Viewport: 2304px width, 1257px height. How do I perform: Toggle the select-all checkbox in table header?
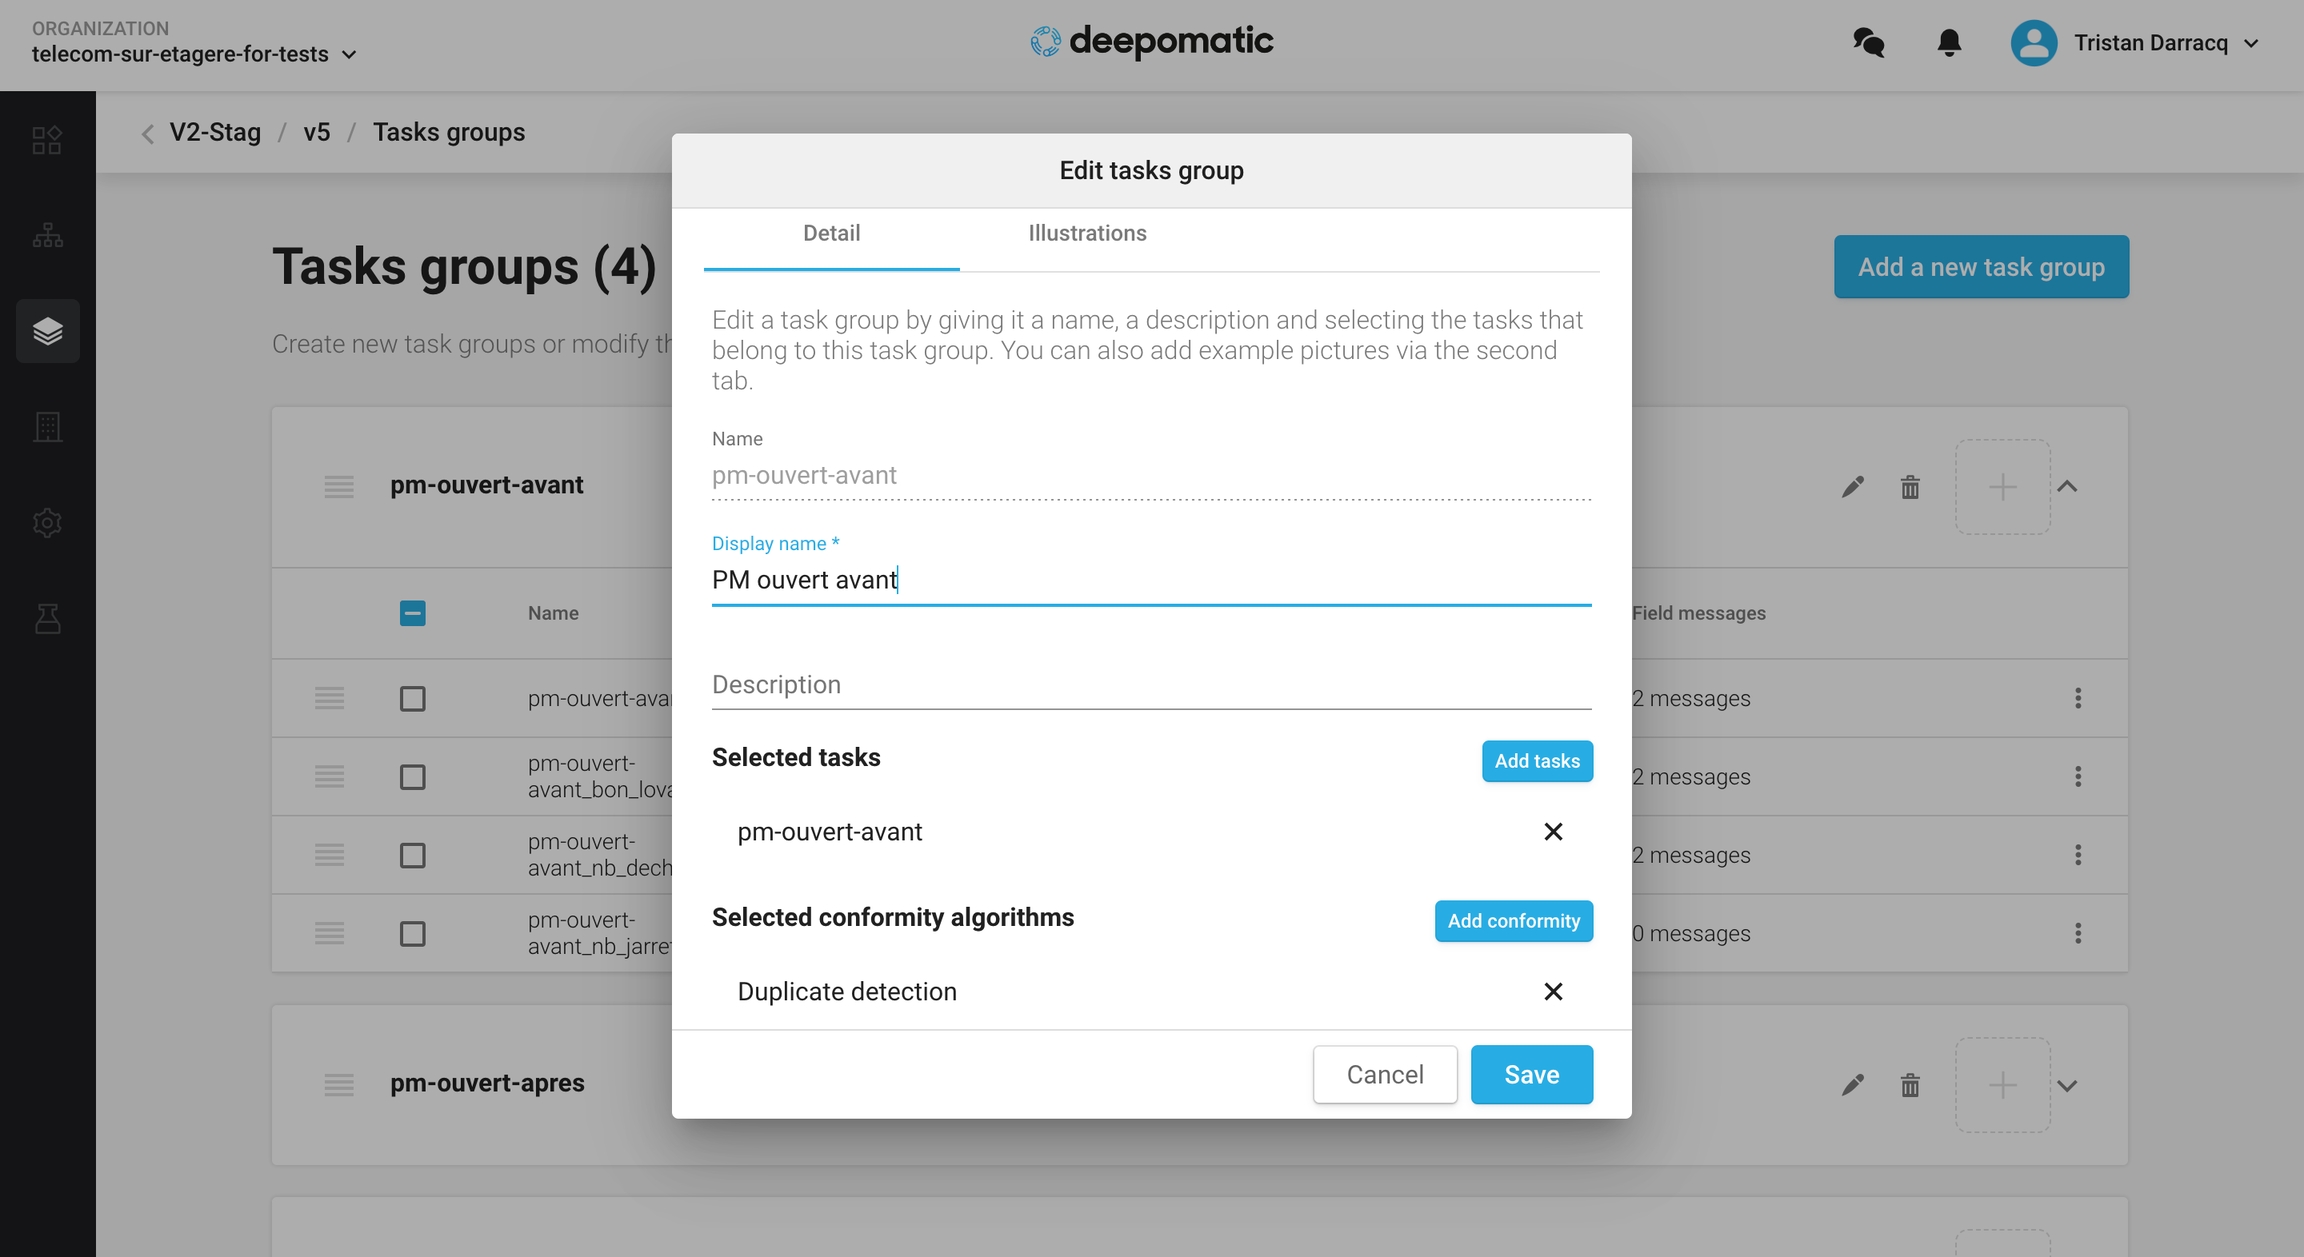[x=412, y=613]
